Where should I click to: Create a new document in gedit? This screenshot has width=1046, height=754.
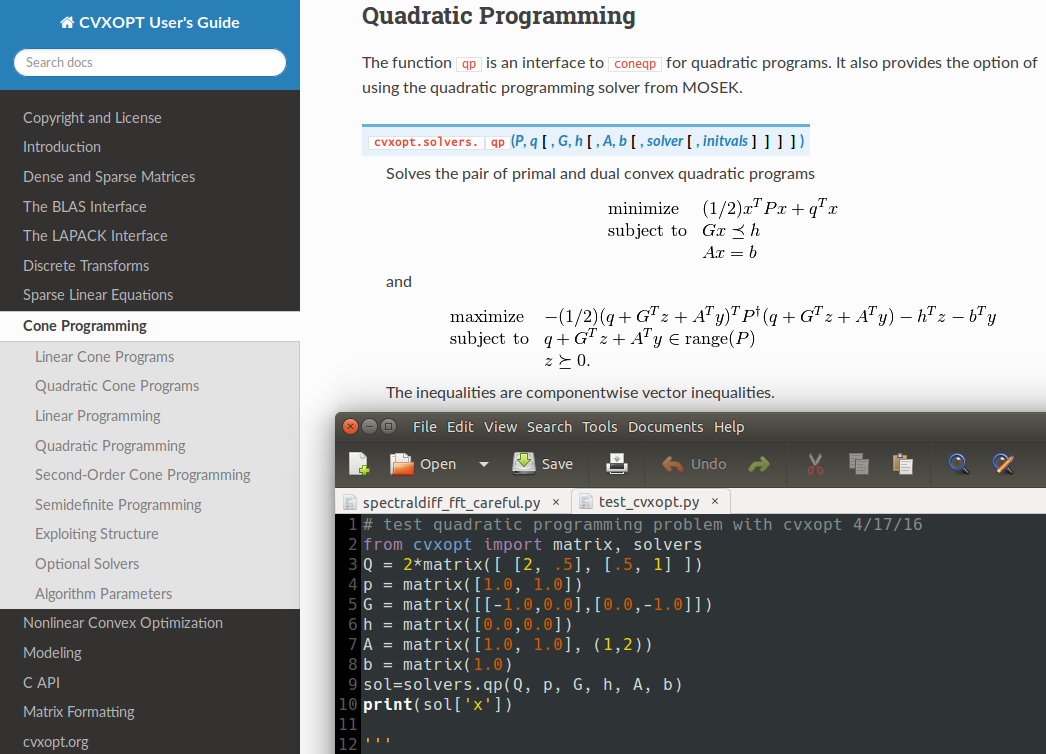[359, 464]
